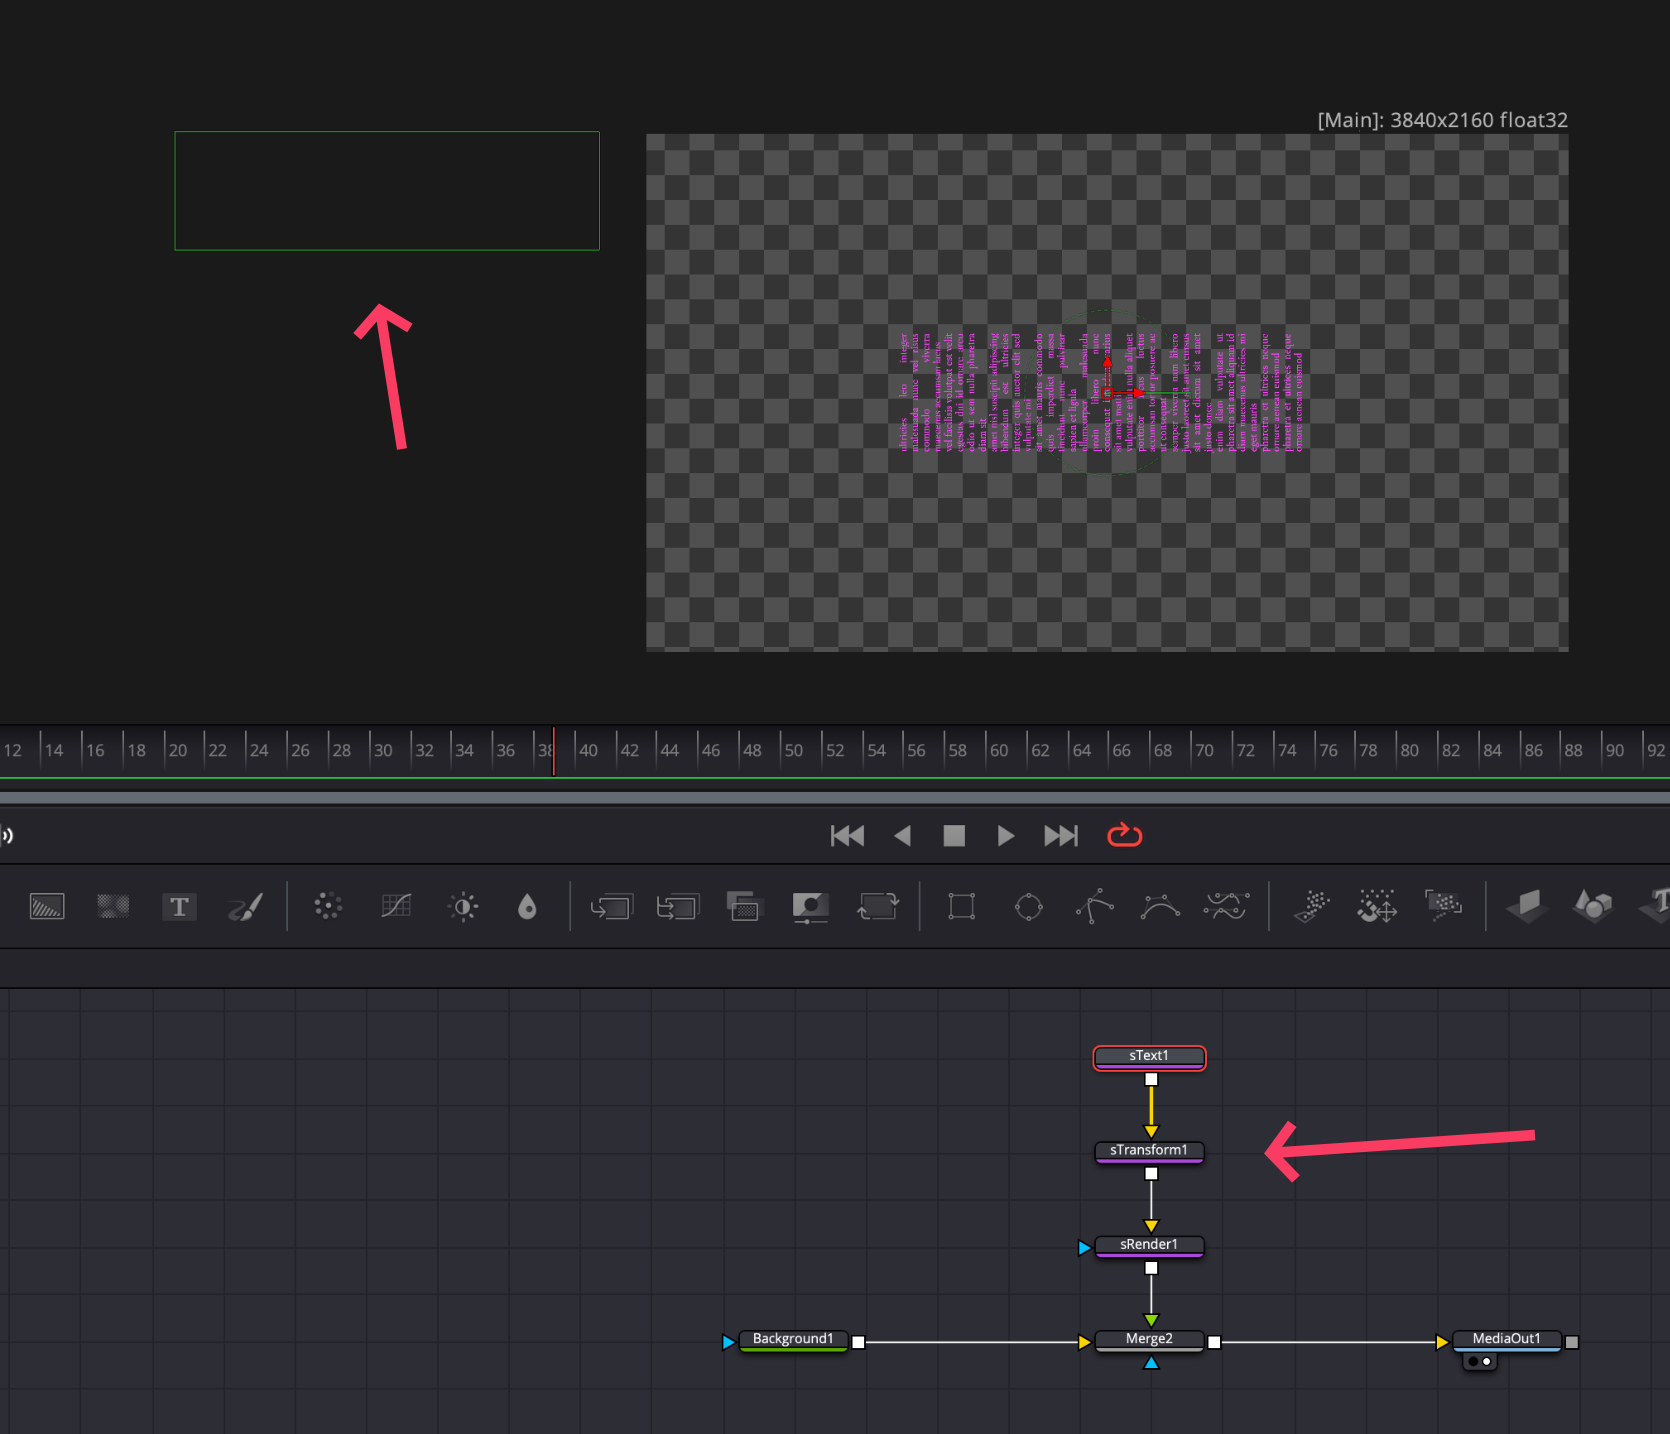1670x1434 pixels.
Task: Add the multi-curve mask tool (wavy lines icon)
Action: (1226, 906)
